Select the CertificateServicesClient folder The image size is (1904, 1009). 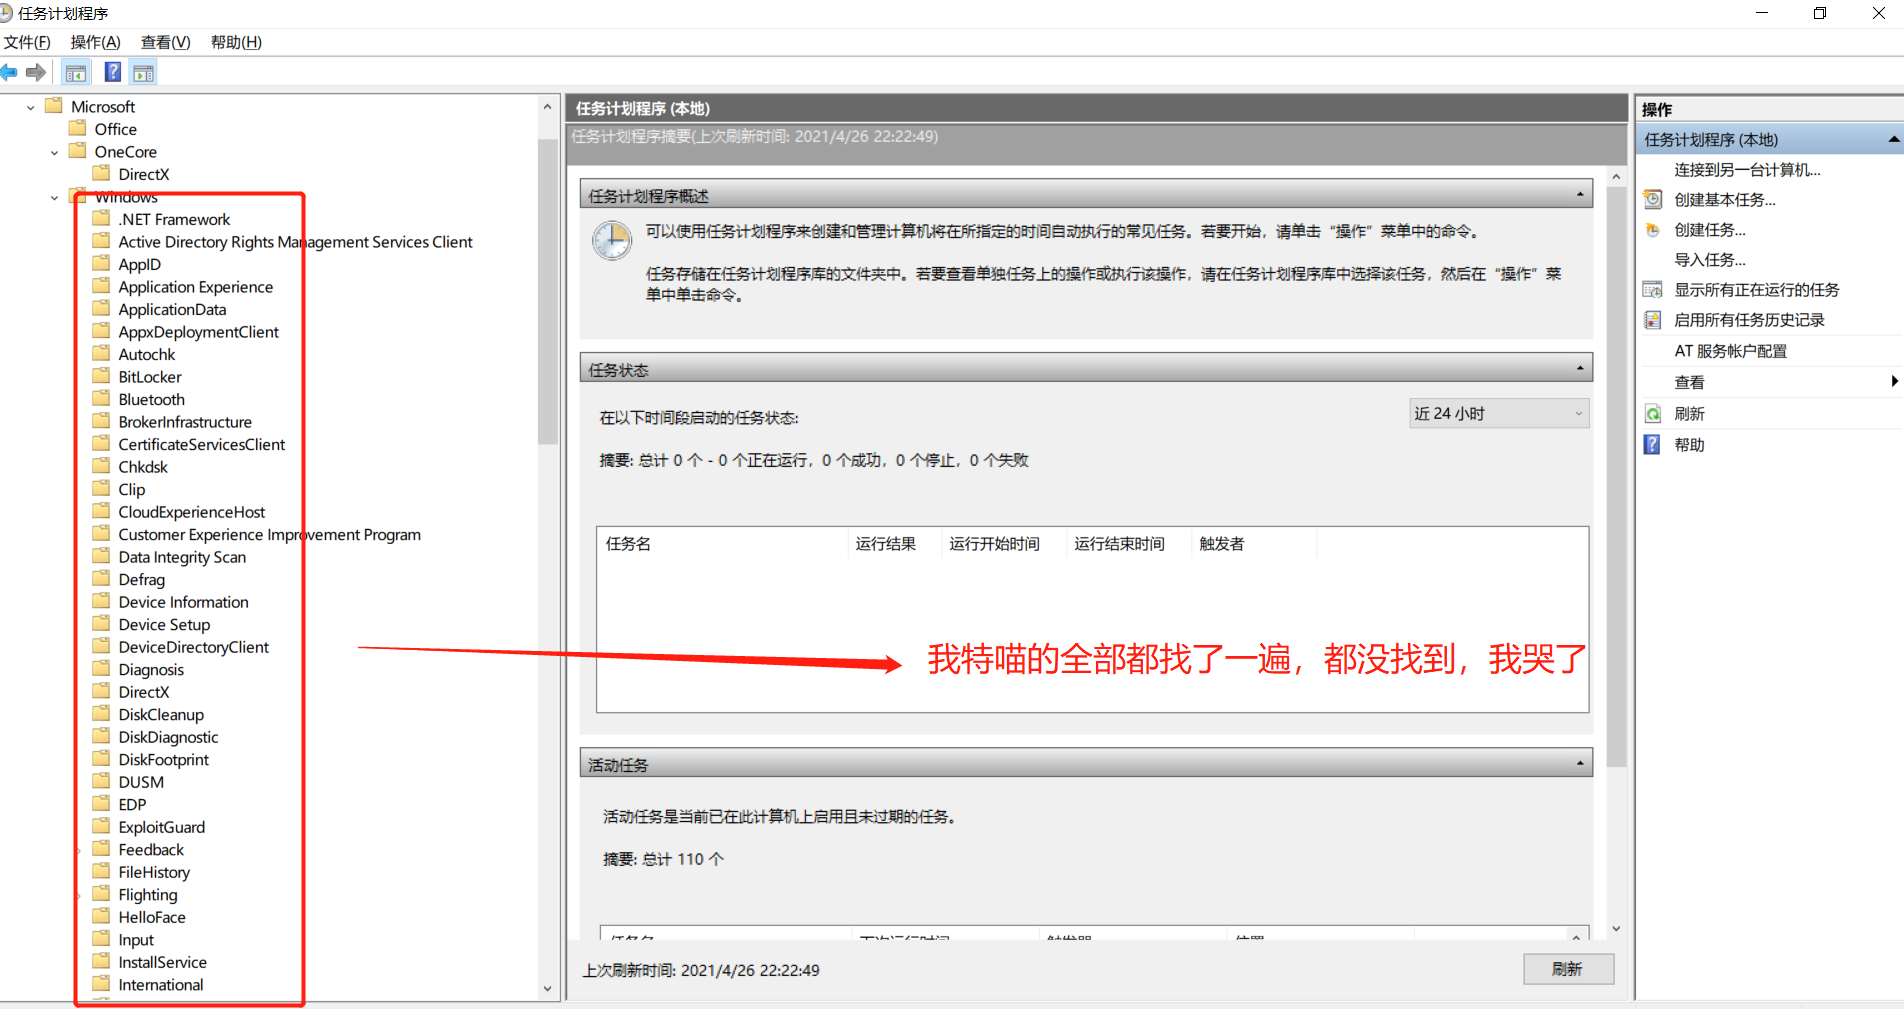(x=202, y=444)
